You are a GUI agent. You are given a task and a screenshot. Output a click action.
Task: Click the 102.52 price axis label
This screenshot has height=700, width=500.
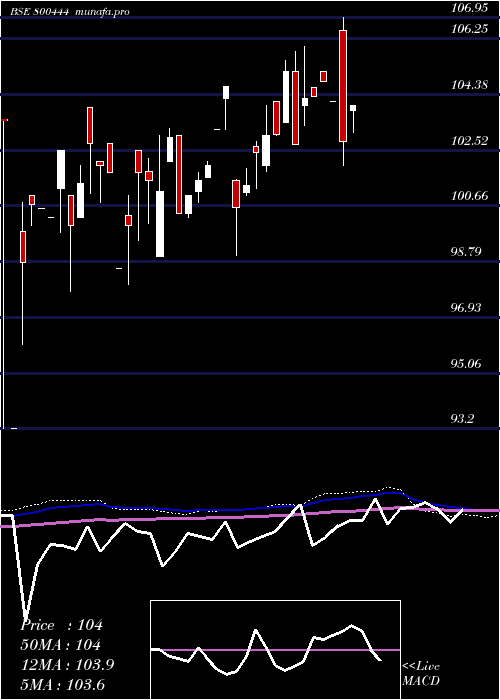point(469,140)
